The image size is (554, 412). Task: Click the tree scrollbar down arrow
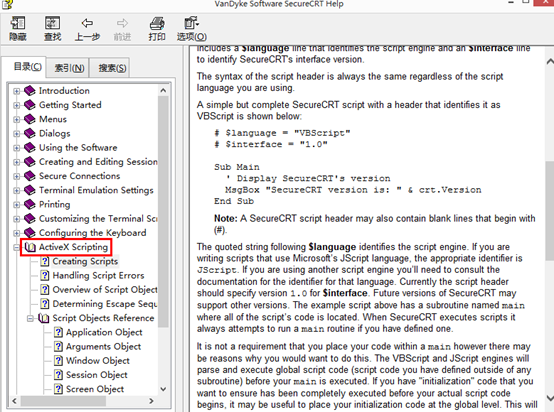pos(163,389)
